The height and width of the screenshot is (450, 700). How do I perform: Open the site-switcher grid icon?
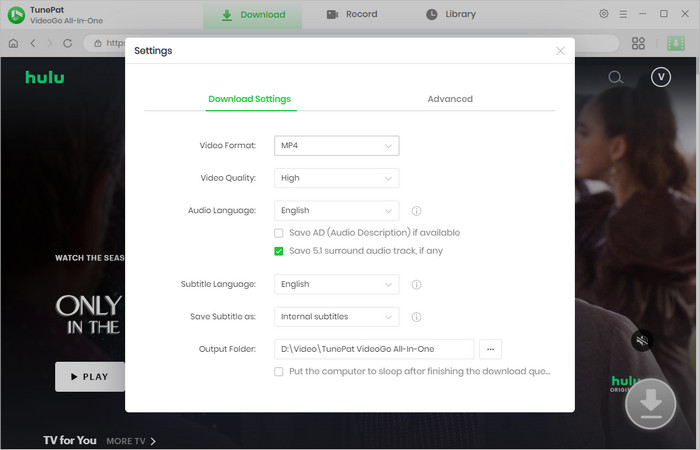[x=638, y=43]
